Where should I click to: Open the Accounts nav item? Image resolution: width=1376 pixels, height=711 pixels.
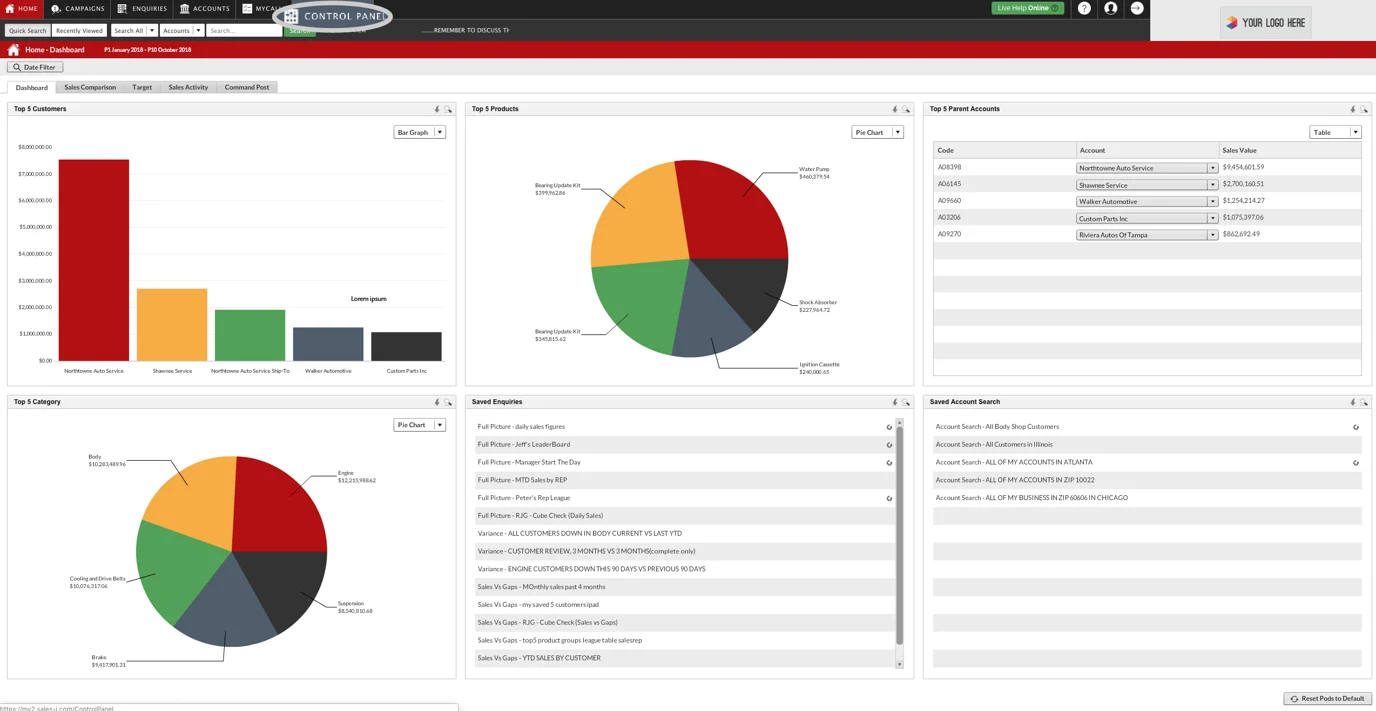coord(205,9)
